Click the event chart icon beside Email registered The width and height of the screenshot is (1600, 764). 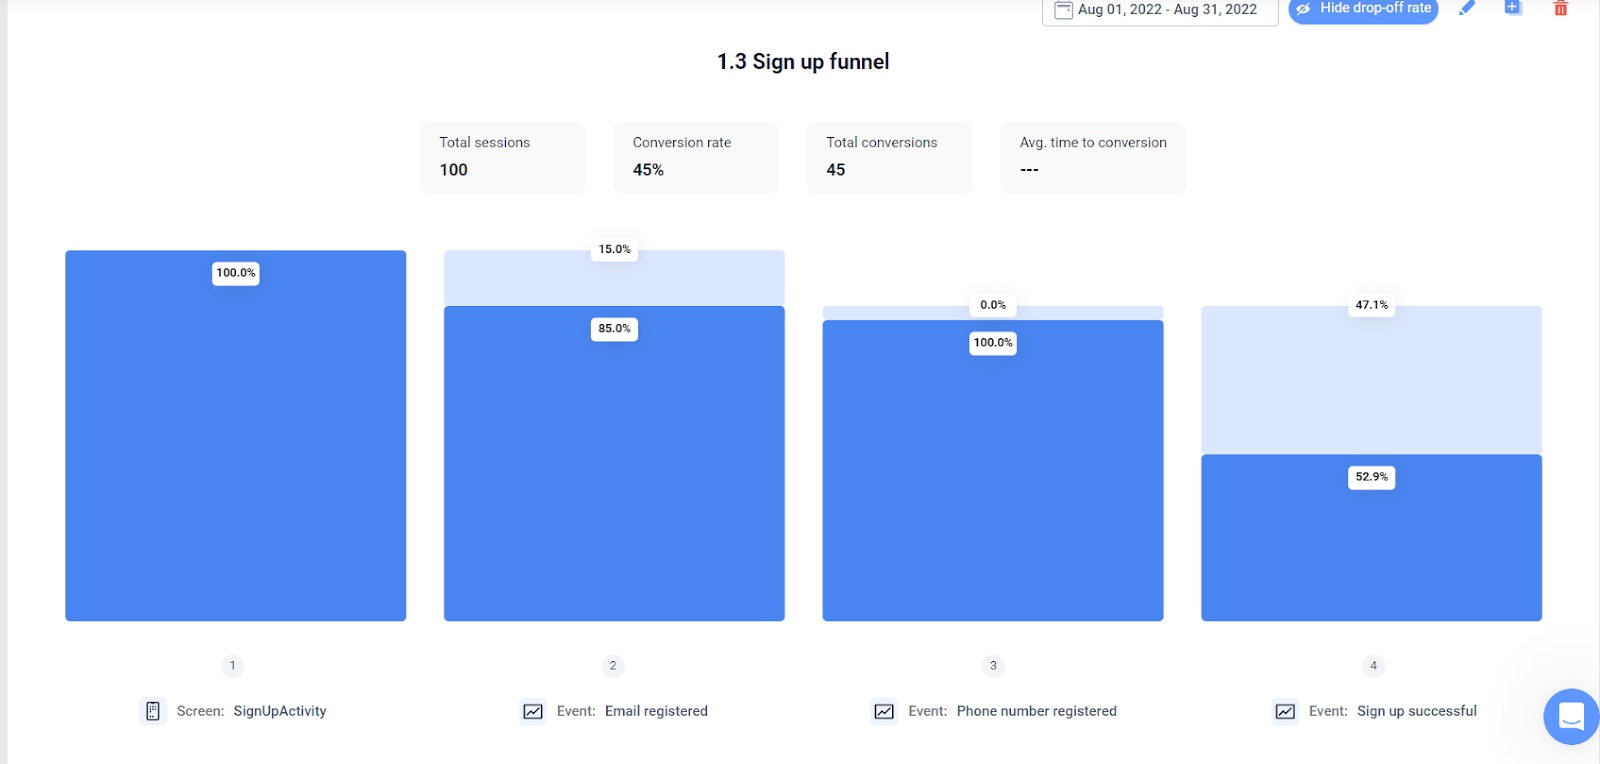pyautogui.click(x=533, y=711)
